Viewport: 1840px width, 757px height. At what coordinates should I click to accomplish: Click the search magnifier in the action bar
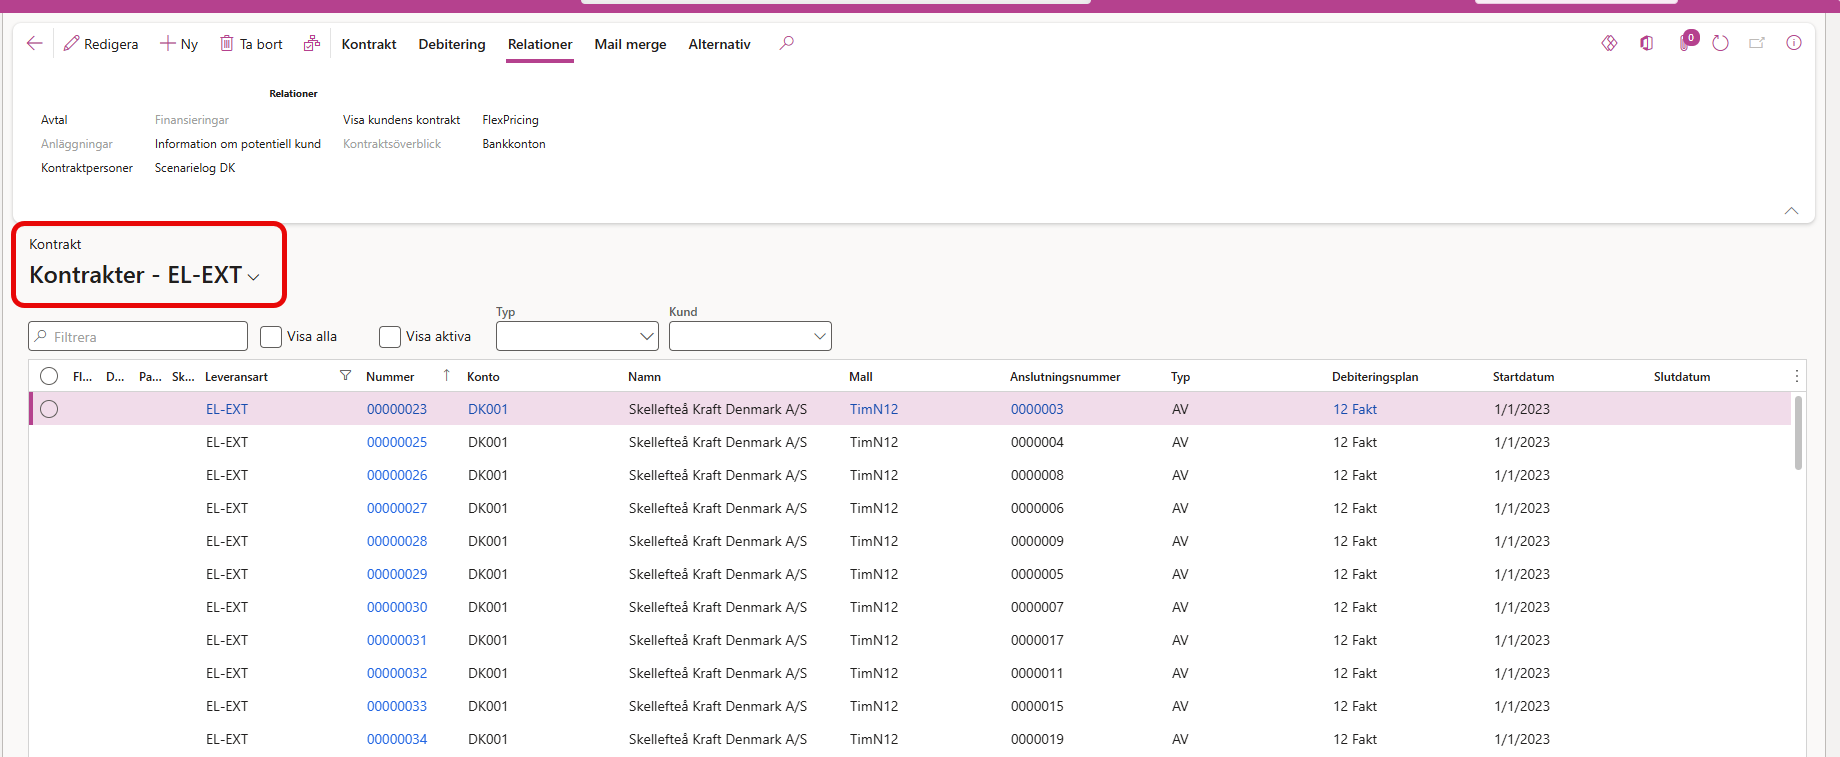pos(787,43)
